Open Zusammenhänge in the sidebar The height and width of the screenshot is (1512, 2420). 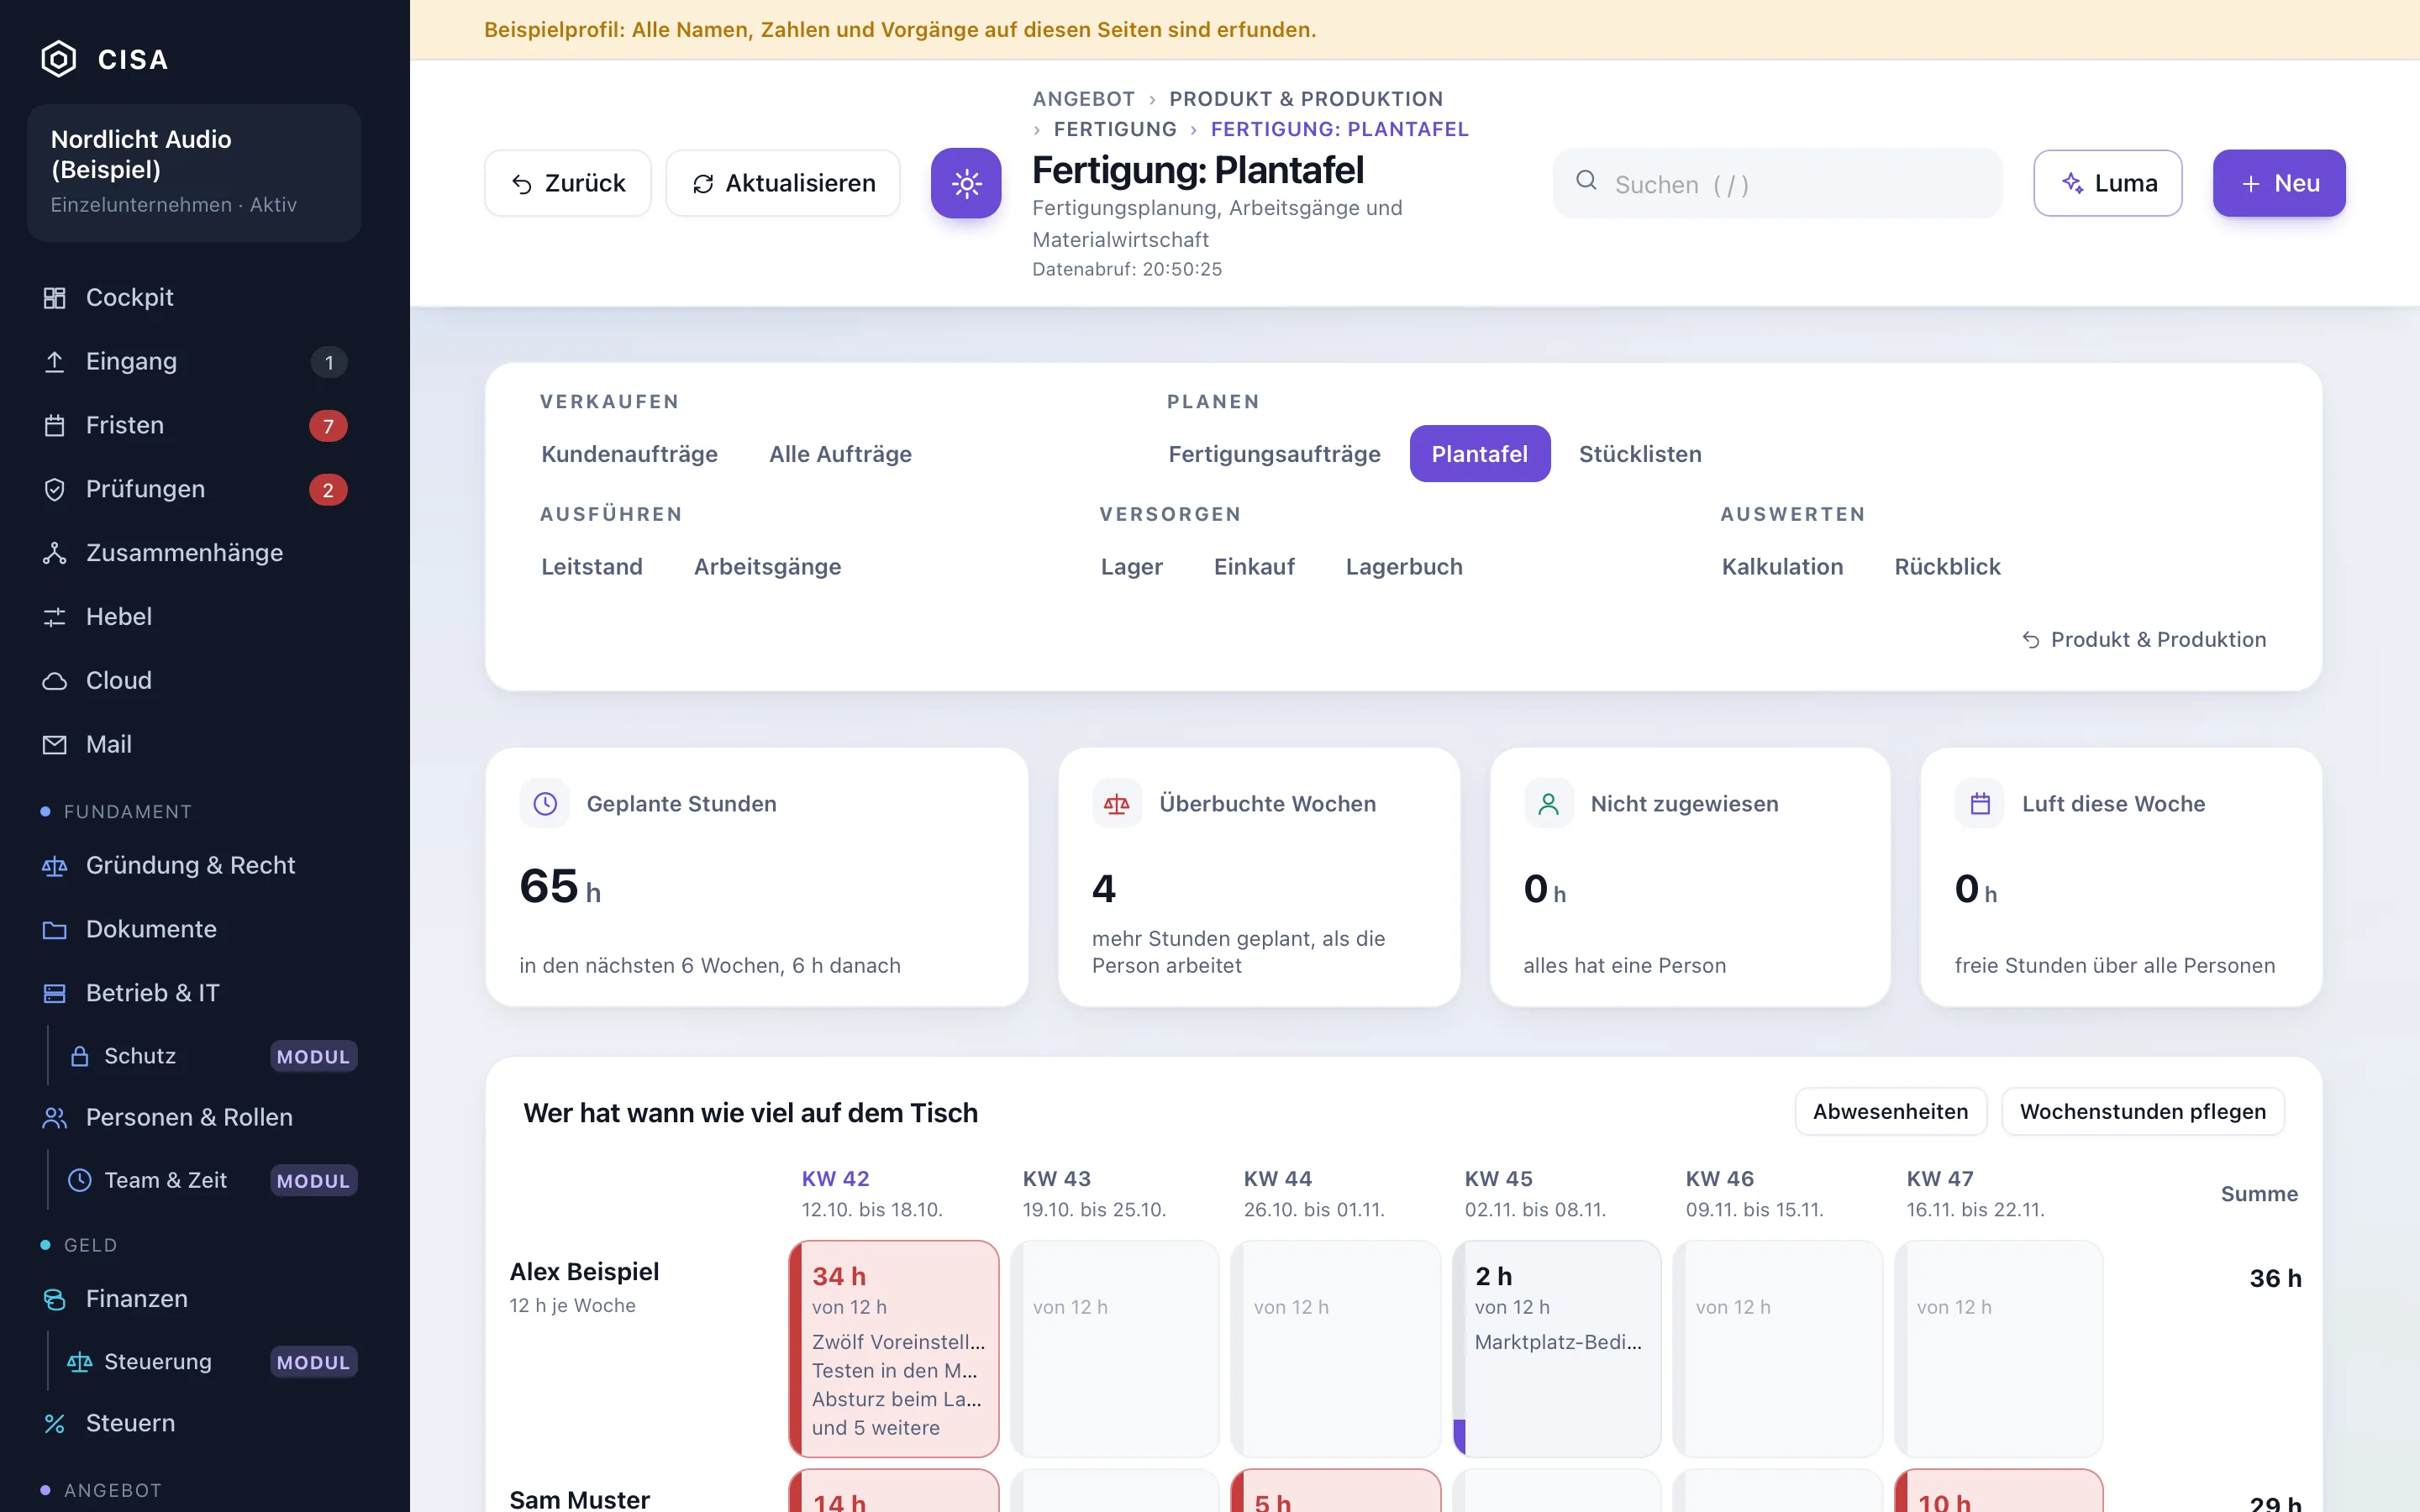[194, 553]
